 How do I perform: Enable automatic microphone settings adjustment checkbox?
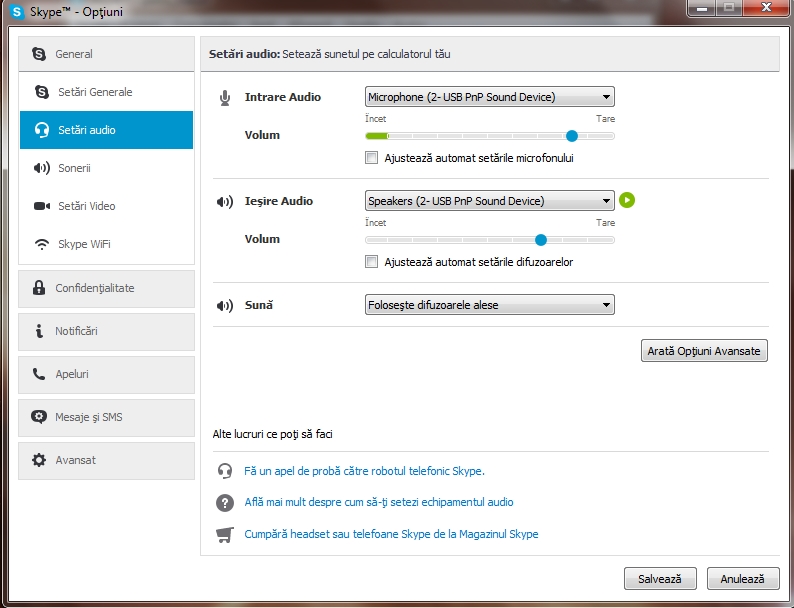click(x=372, y=158)
